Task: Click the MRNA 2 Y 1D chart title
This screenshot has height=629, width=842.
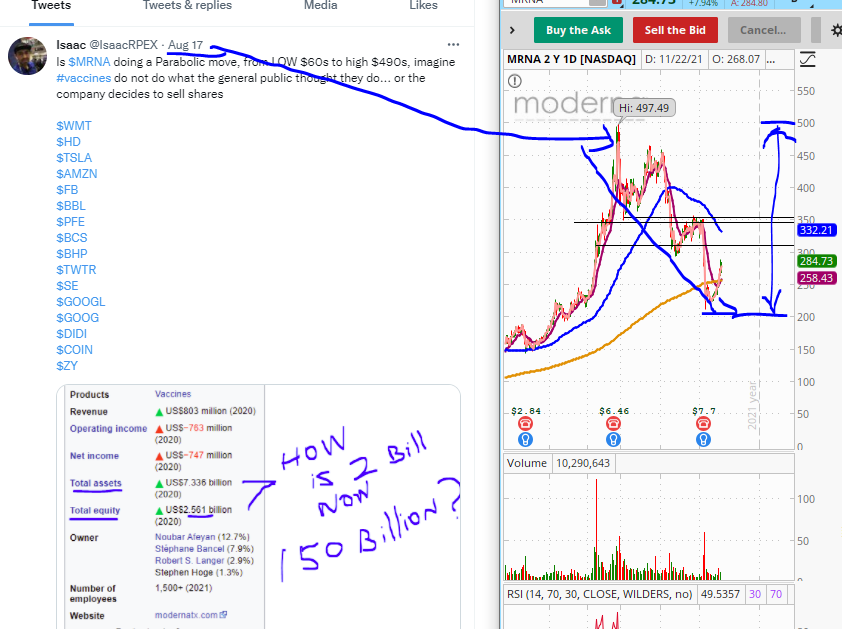Action: [x=571, y=59]
